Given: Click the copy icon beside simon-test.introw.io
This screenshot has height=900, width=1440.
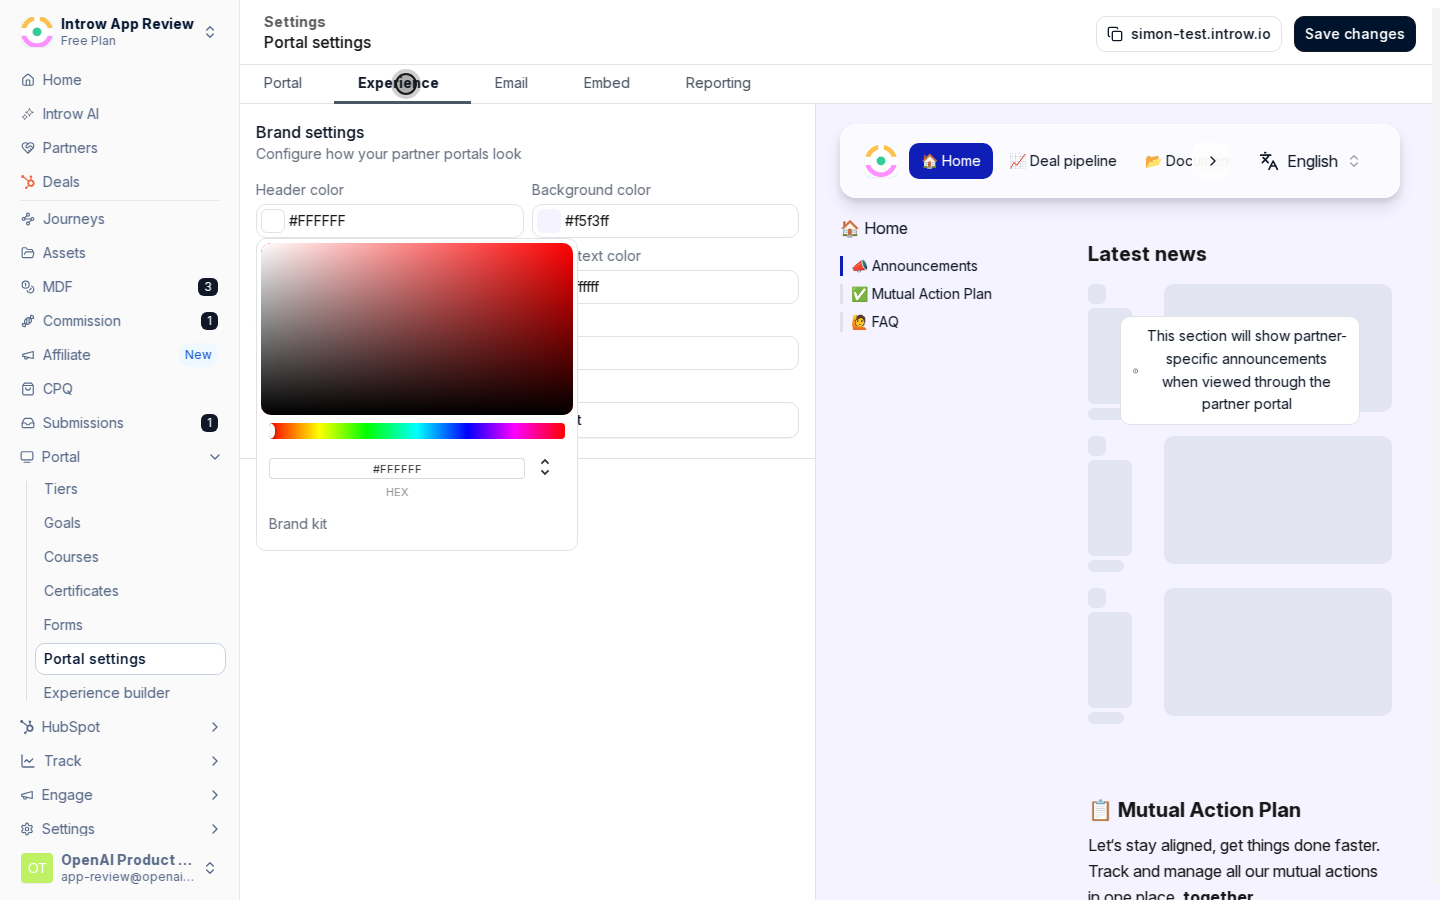Looking at the screenshot, I should tap(1115, 34).
